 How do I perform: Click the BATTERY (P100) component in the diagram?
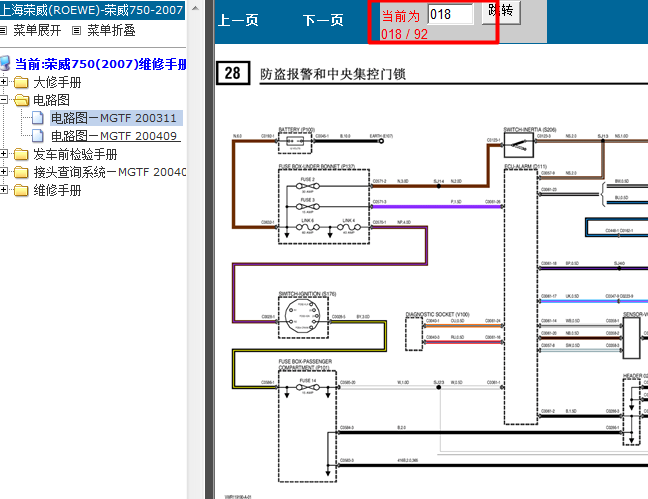[x=295, y=141]
